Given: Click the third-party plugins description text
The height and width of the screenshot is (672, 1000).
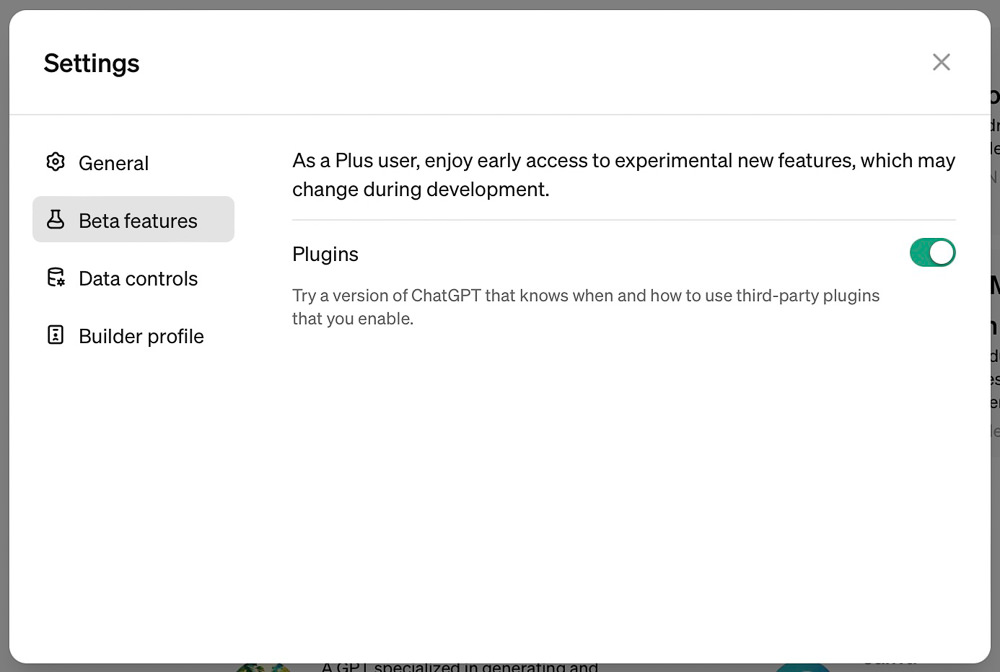Looking at the screenshot, I should 585,307.
